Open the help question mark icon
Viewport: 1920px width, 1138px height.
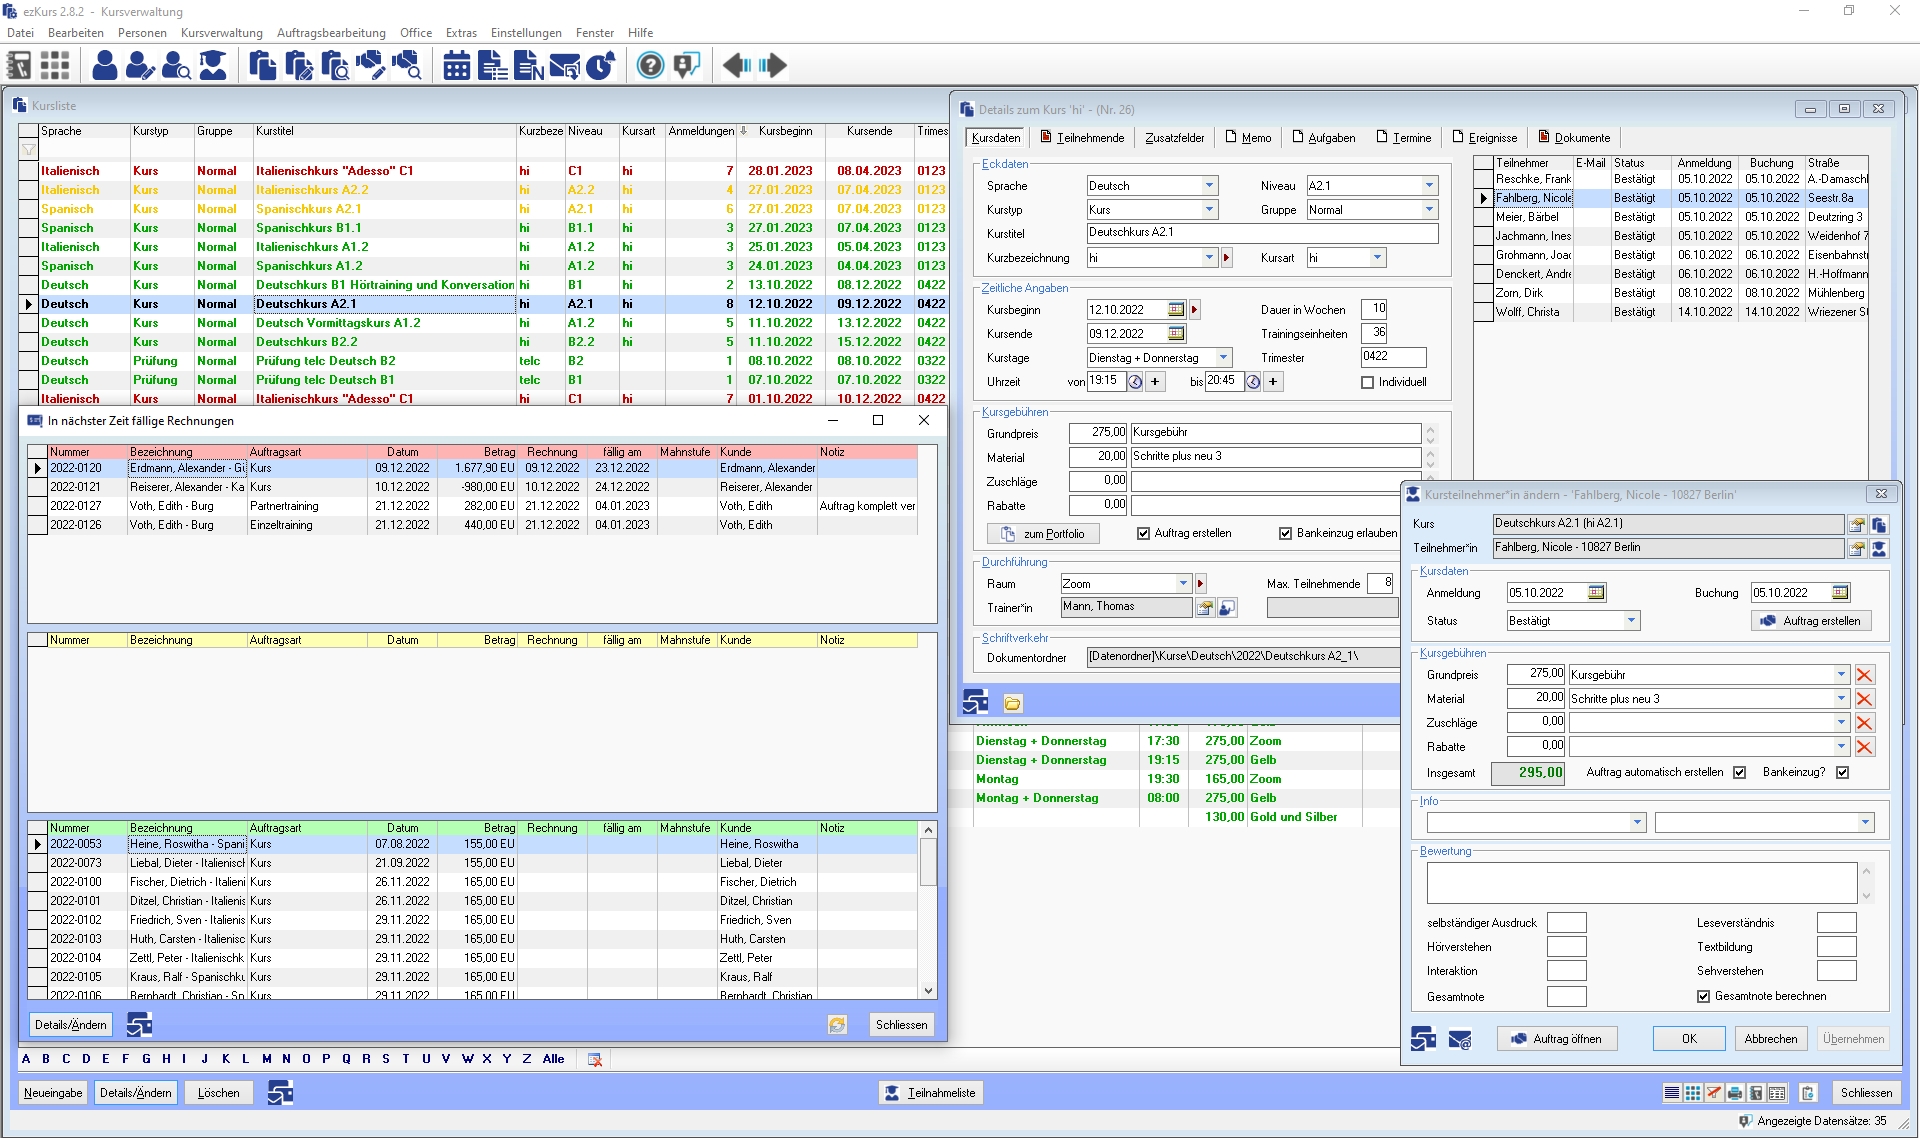(650, 66)
